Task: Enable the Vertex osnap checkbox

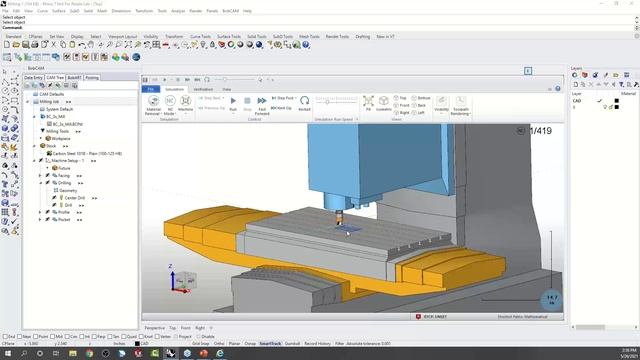Action: click(x=157, y=337)
